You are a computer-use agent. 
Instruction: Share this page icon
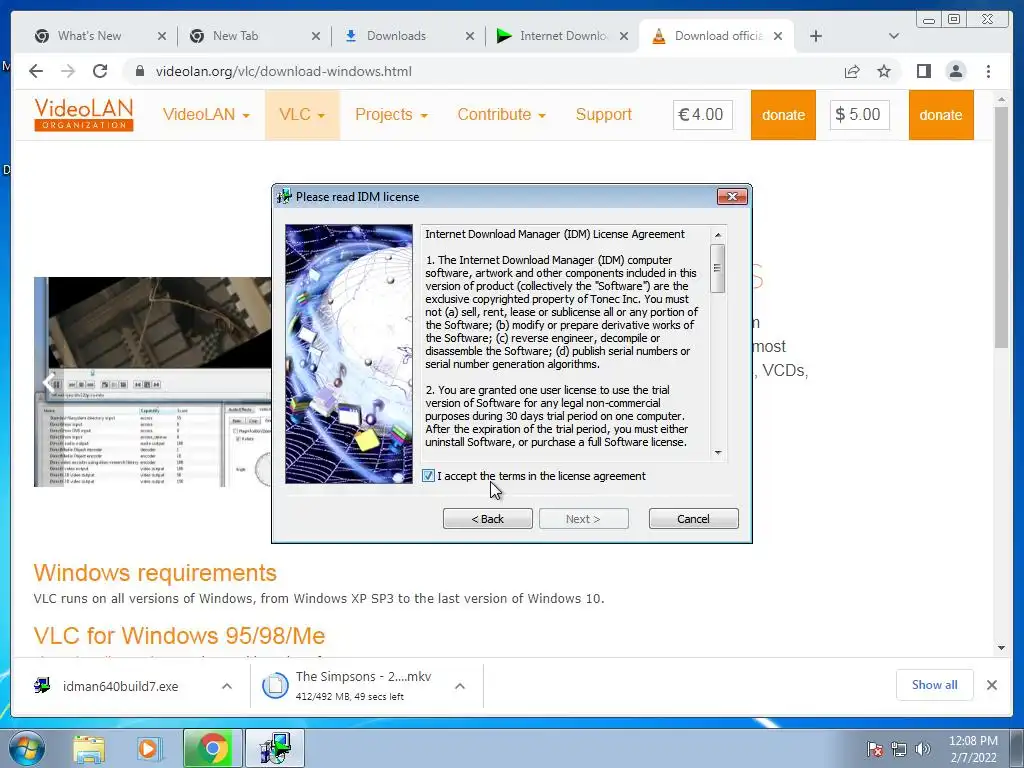(x=852, y=71)
